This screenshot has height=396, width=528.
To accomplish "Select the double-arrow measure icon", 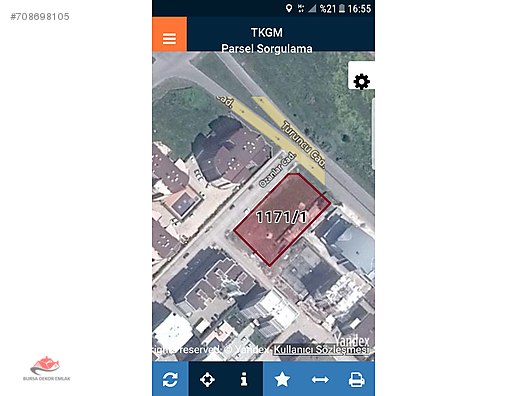I will [x=320, y=380].
